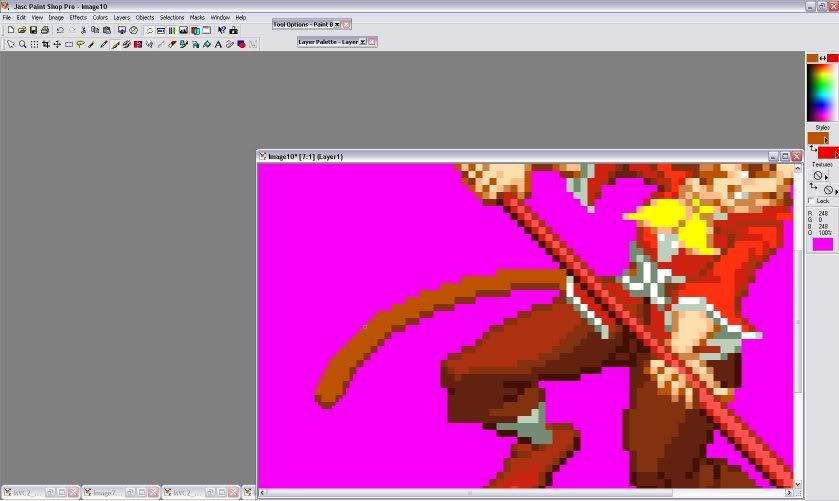The image size is (839, 501).
Task: Click the Styles swap arrows icon
Action: coord(812,148)
